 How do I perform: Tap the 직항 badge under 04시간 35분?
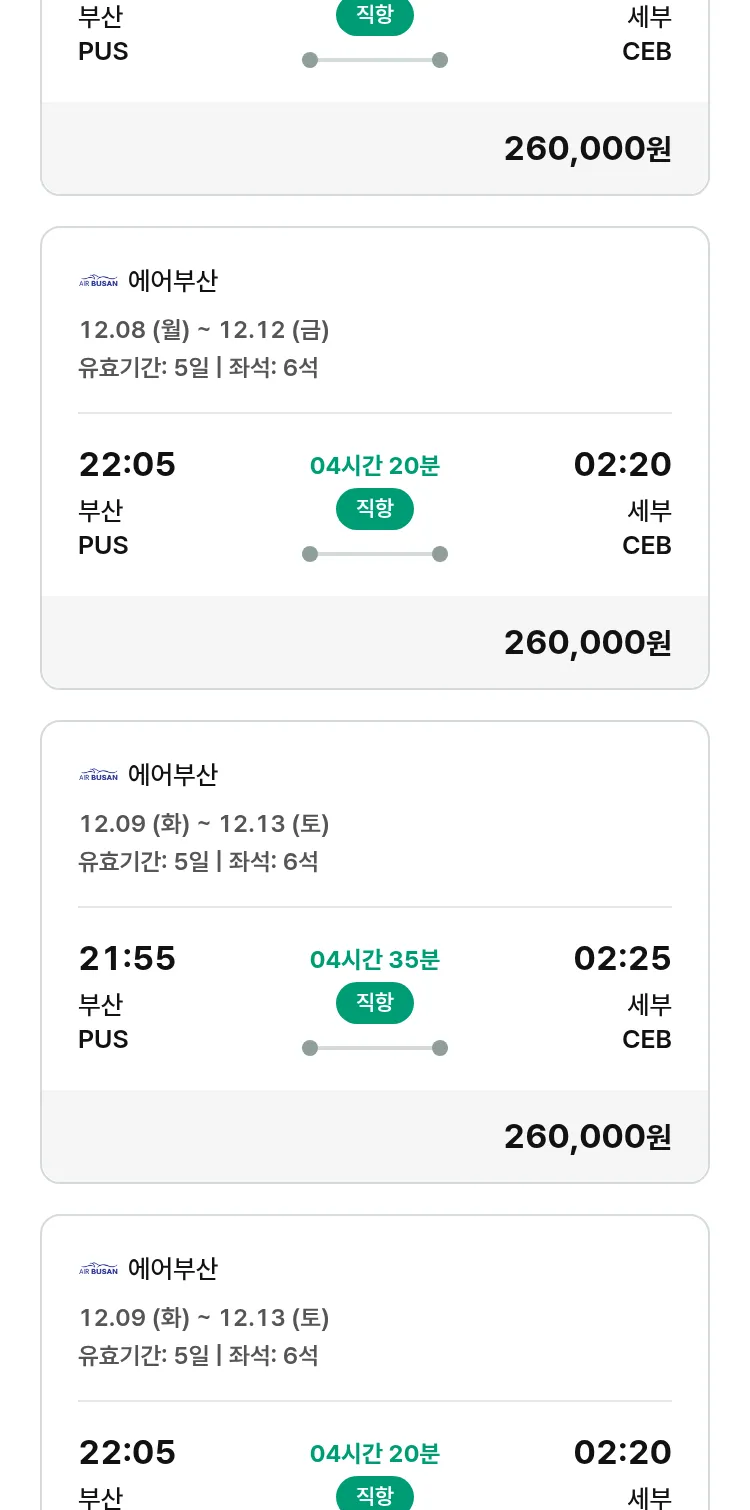pyautogui.click(x=375, y=1003)
